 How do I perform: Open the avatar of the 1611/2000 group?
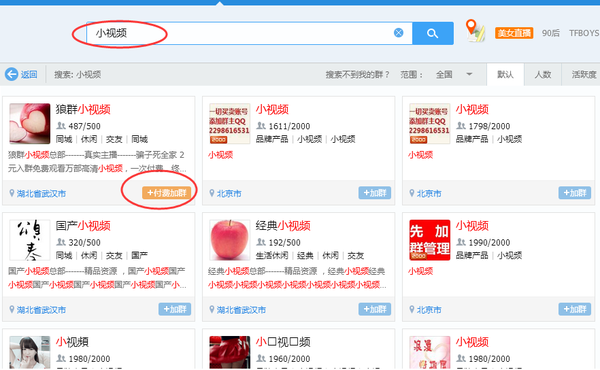(230, 124)
